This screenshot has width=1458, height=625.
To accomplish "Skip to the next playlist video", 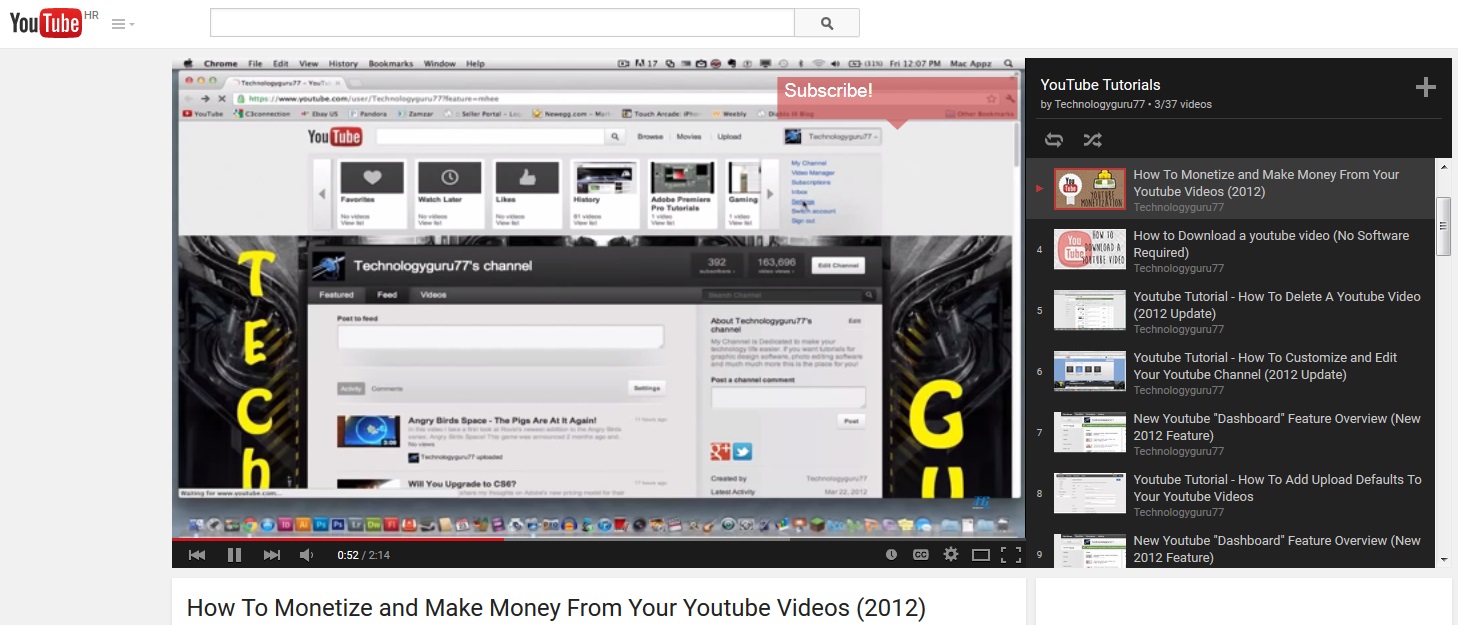I will tap(271, 555).
